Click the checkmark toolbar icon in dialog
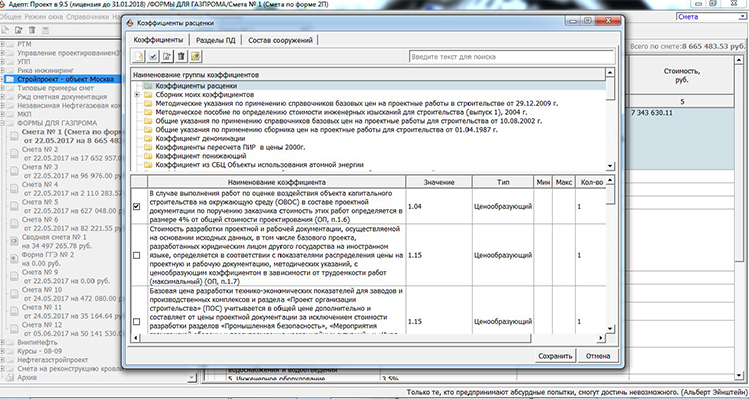The width and height of the screenshot is (749, 399). pos(153,56)
